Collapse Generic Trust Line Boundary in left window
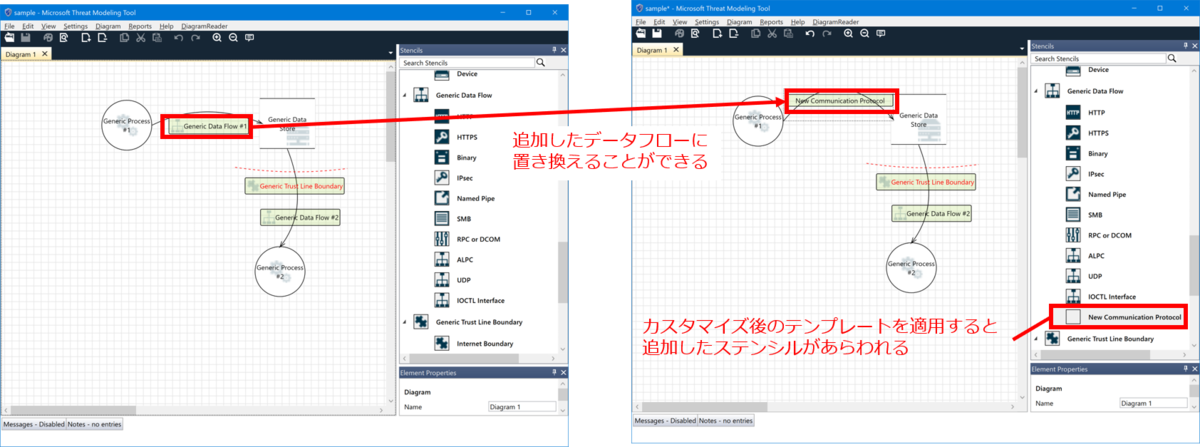The image size is (1200, 447). 405,322
